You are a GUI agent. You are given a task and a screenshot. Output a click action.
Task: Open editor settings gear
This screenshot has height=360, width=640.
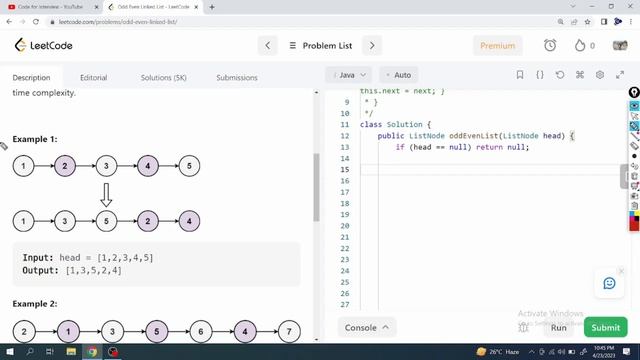coord(600,75)
